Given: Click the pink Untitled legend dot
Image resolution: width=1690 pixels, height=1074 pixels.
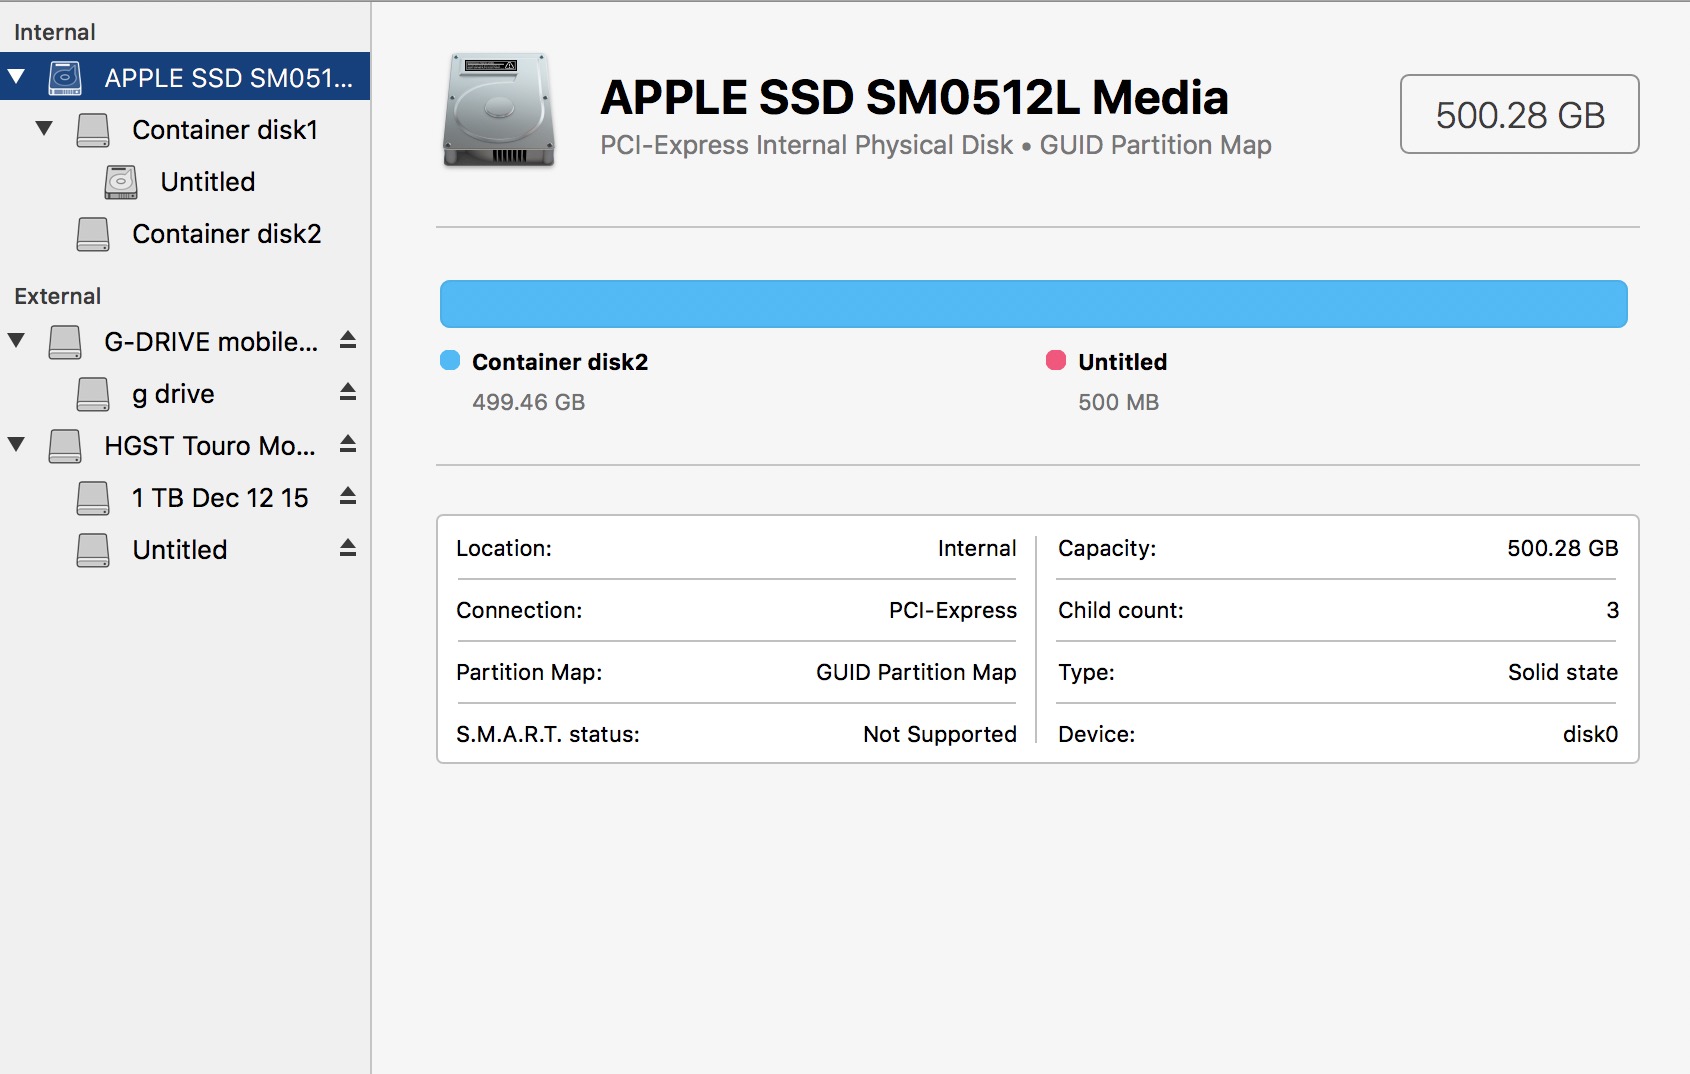Looking at the screenshot, I should pos(1056,360).
